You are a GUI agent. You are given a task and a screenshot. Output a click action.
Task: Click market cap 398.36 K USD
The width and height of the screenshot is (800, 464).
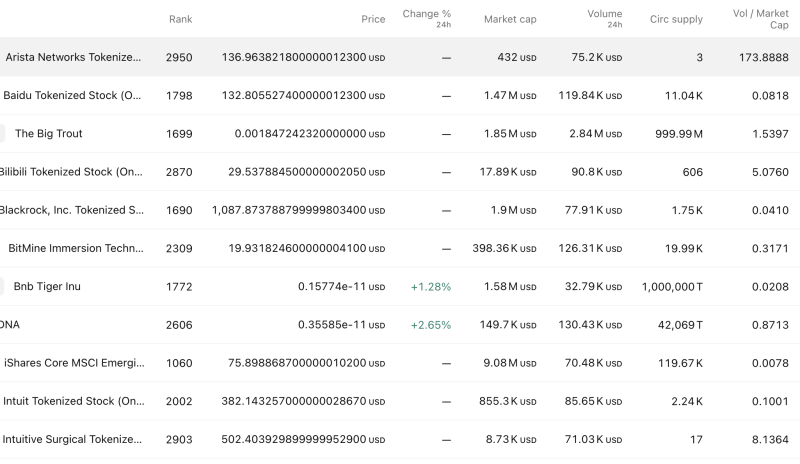point(504,249)
